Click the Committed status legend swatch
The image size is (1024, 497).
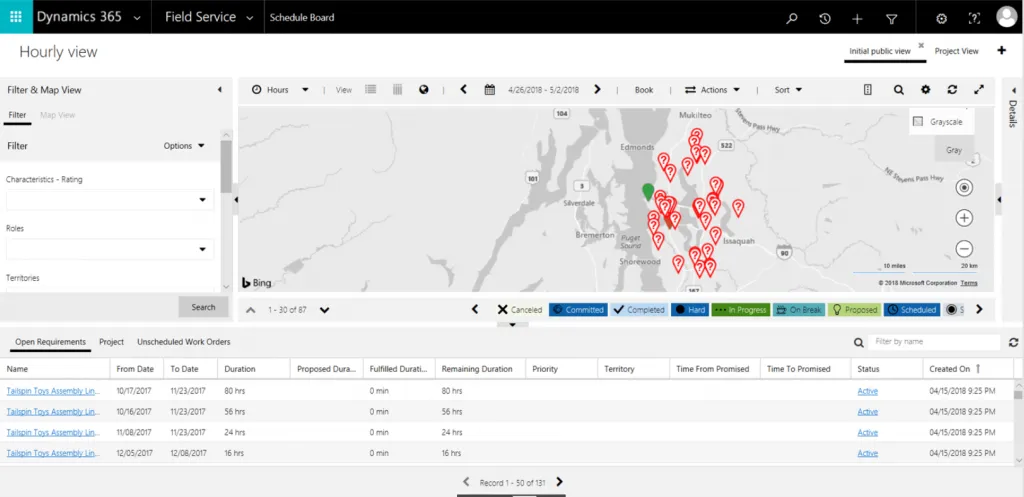tap(579, 310)
